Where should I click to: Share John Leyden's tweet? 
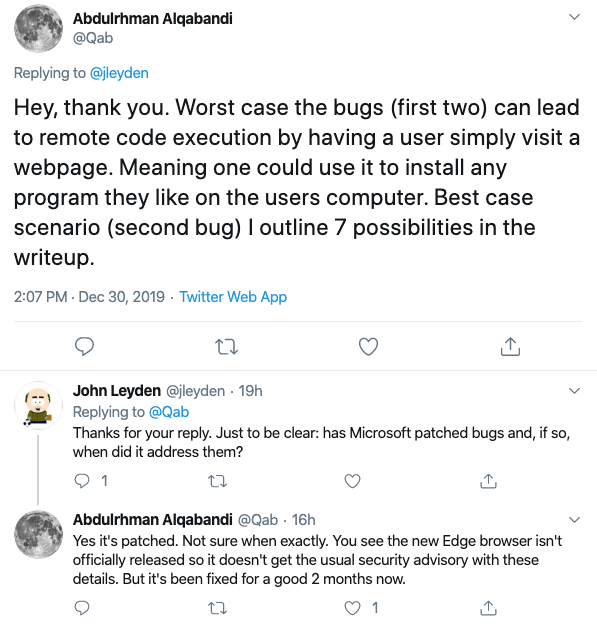488,481
